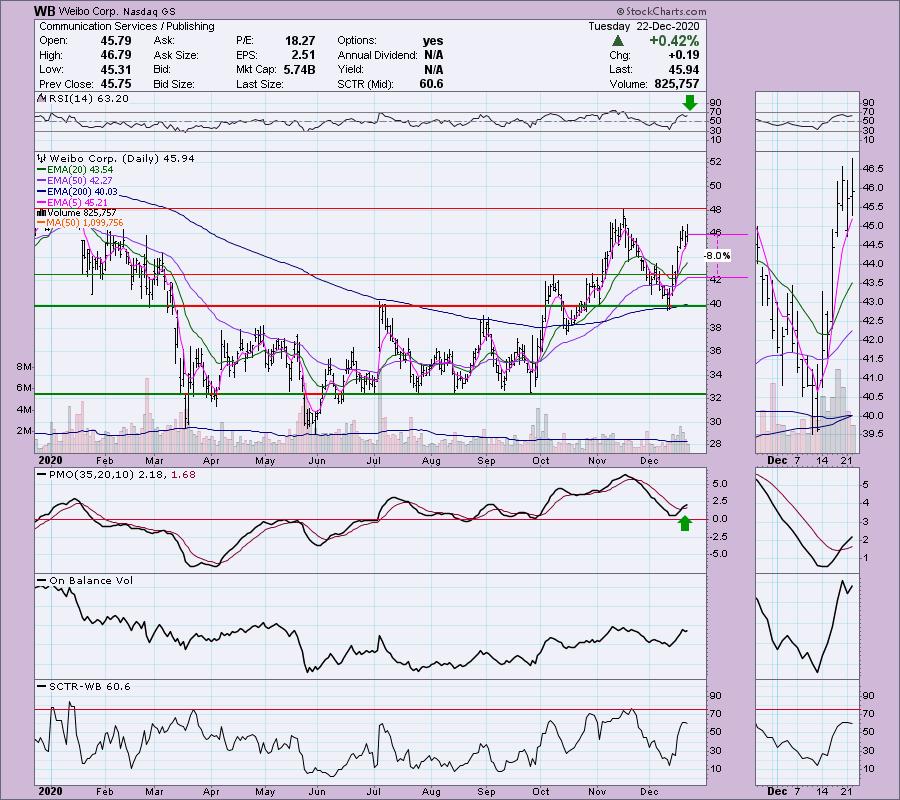900x800 pixels.
Task: Click the EPS value 2.51
Action: 303,55
